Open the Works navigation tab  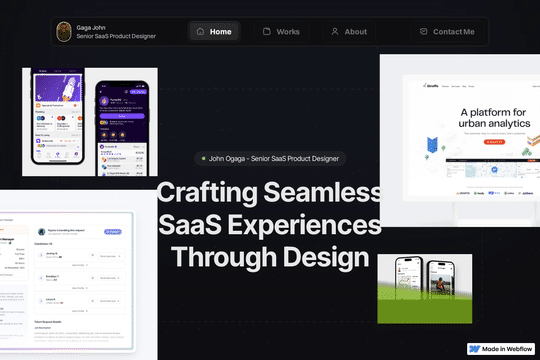(281, 32)
